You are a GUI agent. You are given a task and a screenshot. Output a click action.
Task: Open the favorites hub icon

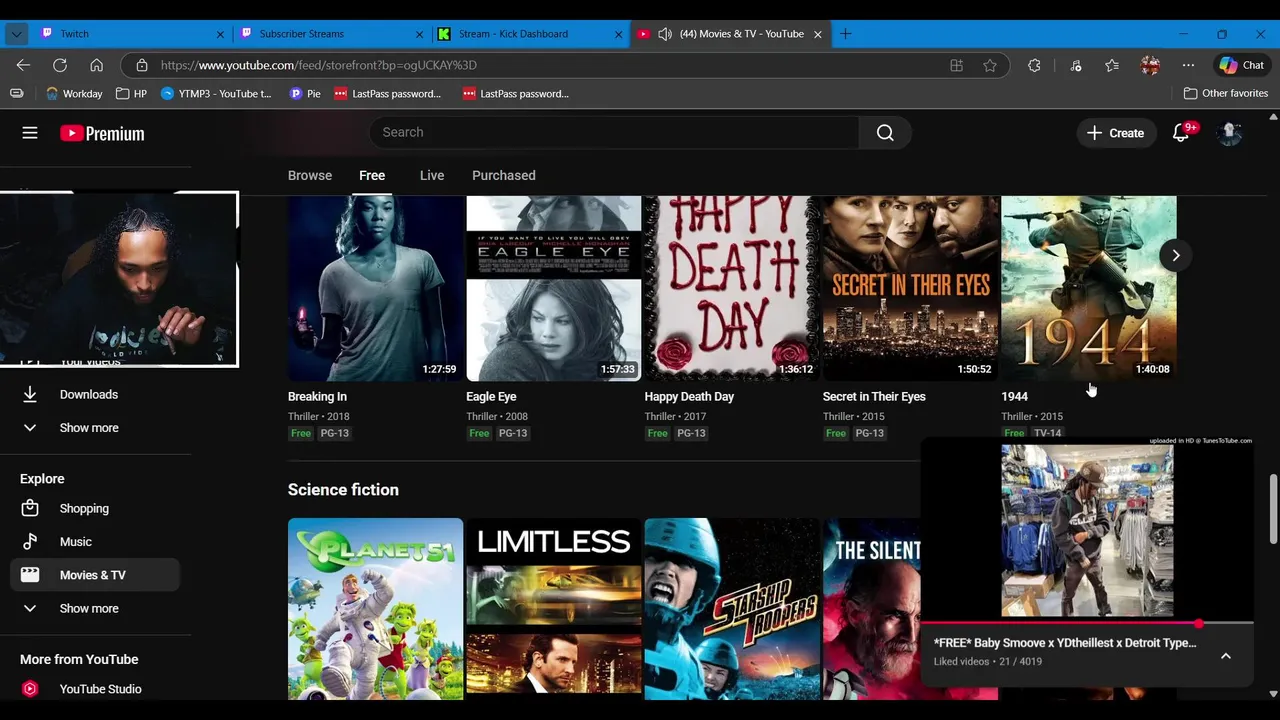pyautogui.click(x=1112, y=65)
